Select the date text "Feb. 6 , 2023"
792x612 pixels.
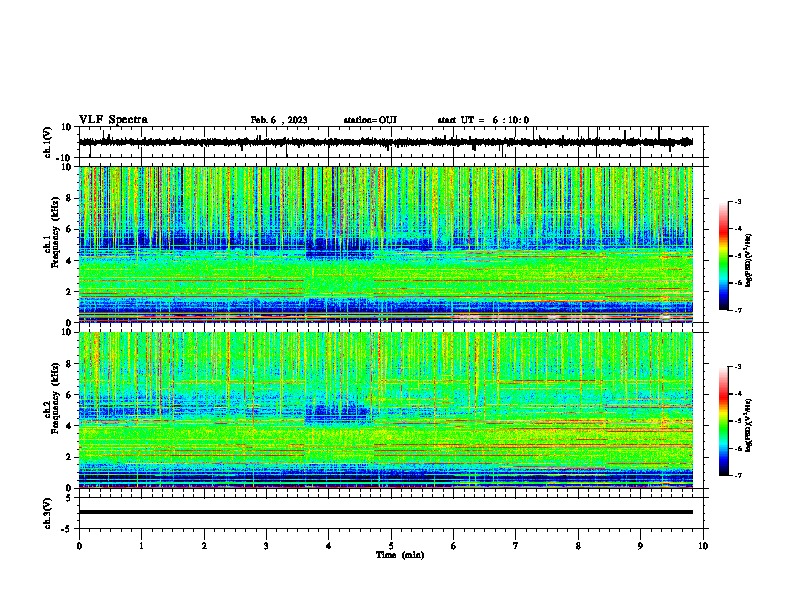[279, 120]
